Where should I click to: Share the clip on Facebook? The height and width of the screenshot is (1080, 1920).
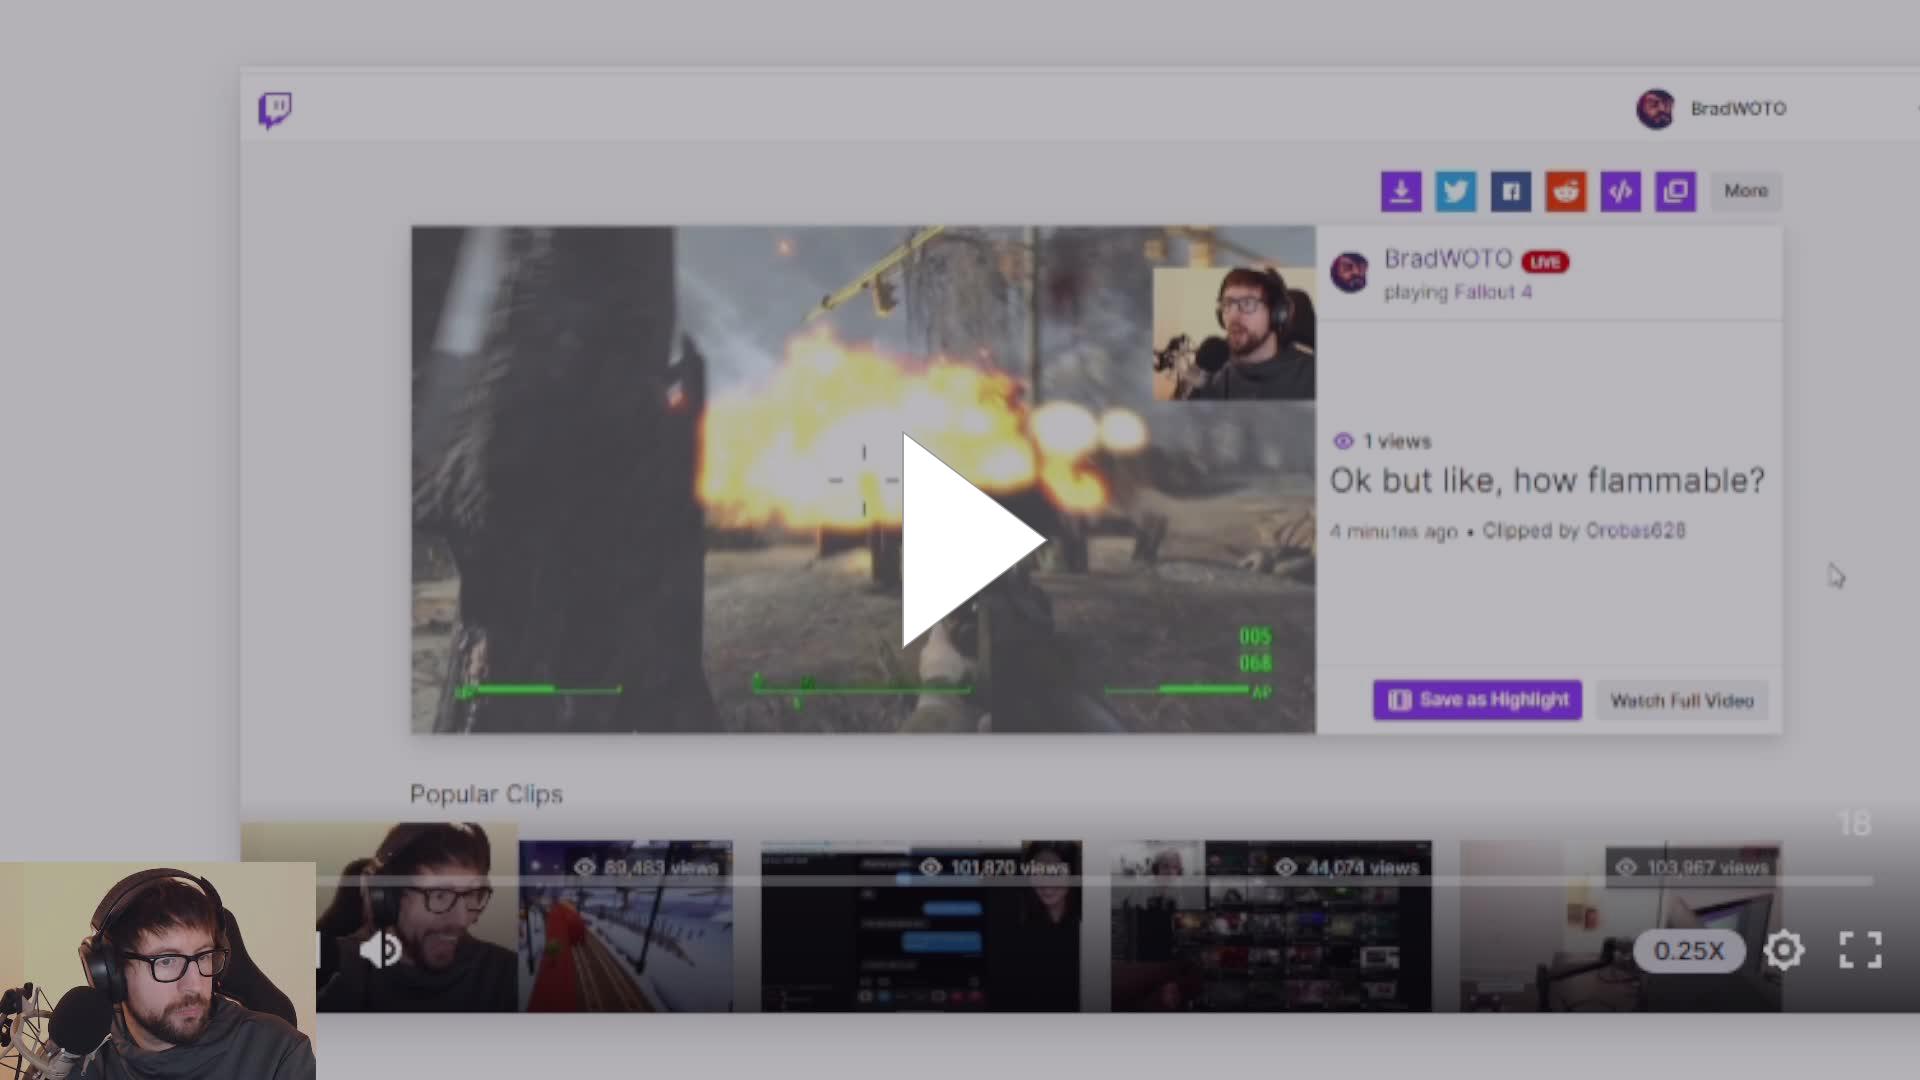[x=1511, y=191]
